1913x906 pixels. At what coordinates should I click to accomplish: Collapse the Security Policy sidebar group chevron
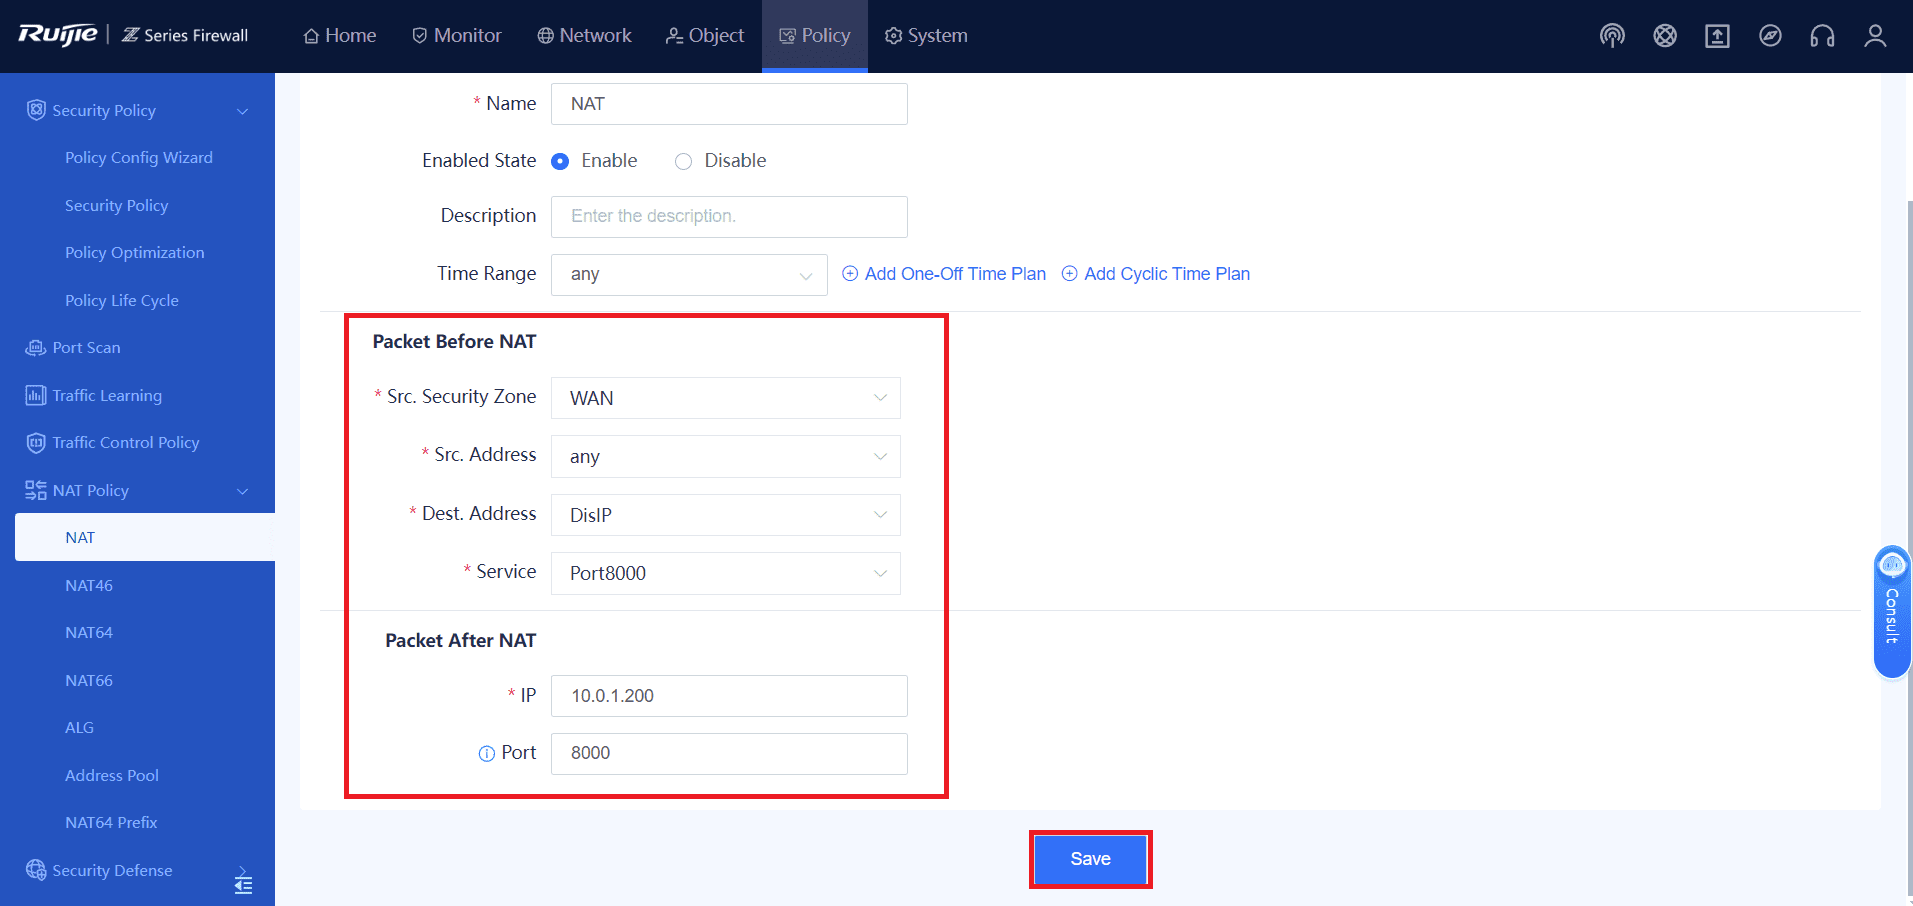tap(242, 111)
